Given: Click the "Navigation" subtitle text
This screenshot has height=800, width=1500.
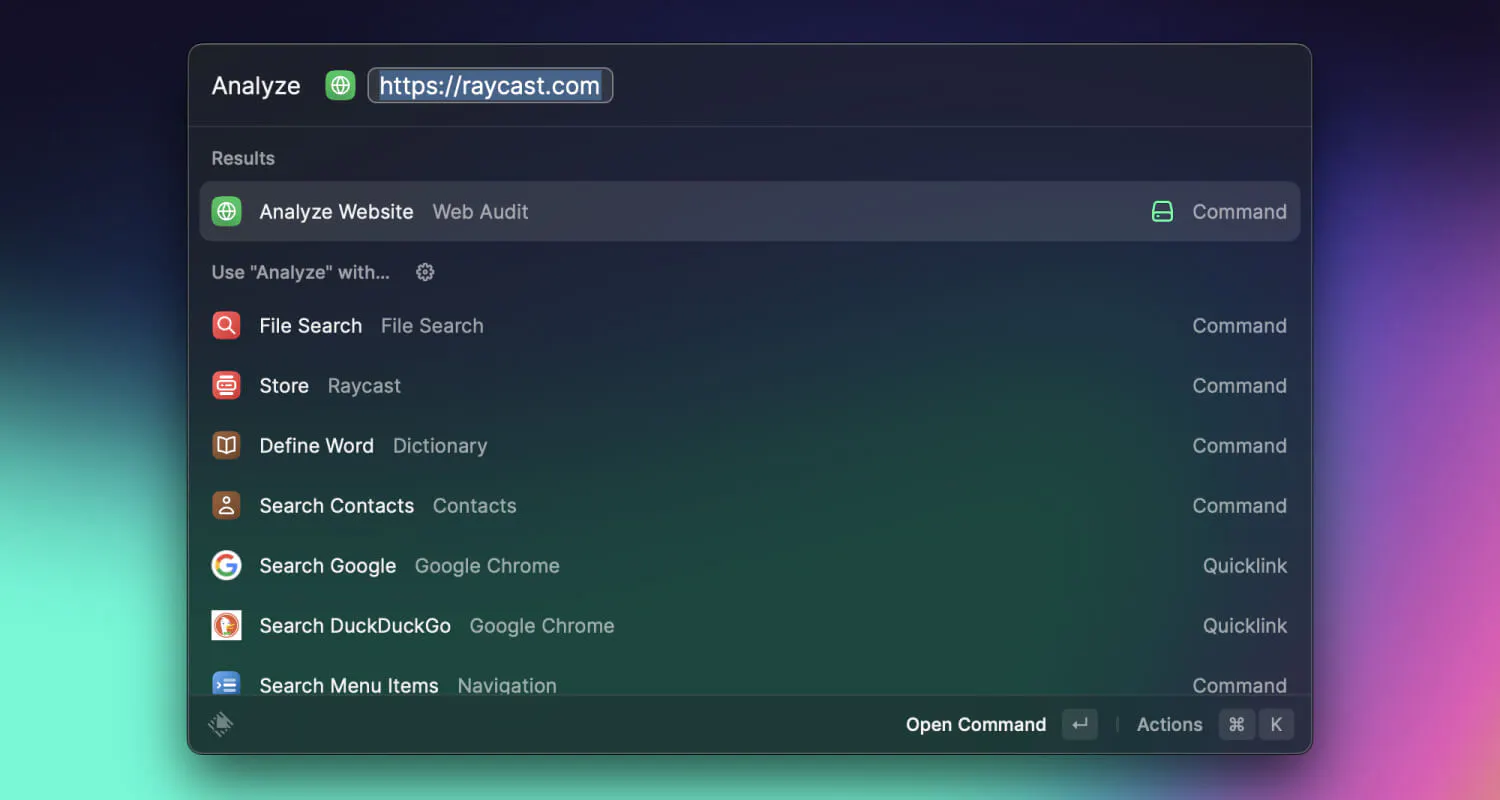Looking at the screenshot, I should pyautogui.click(x=507, y=685).
